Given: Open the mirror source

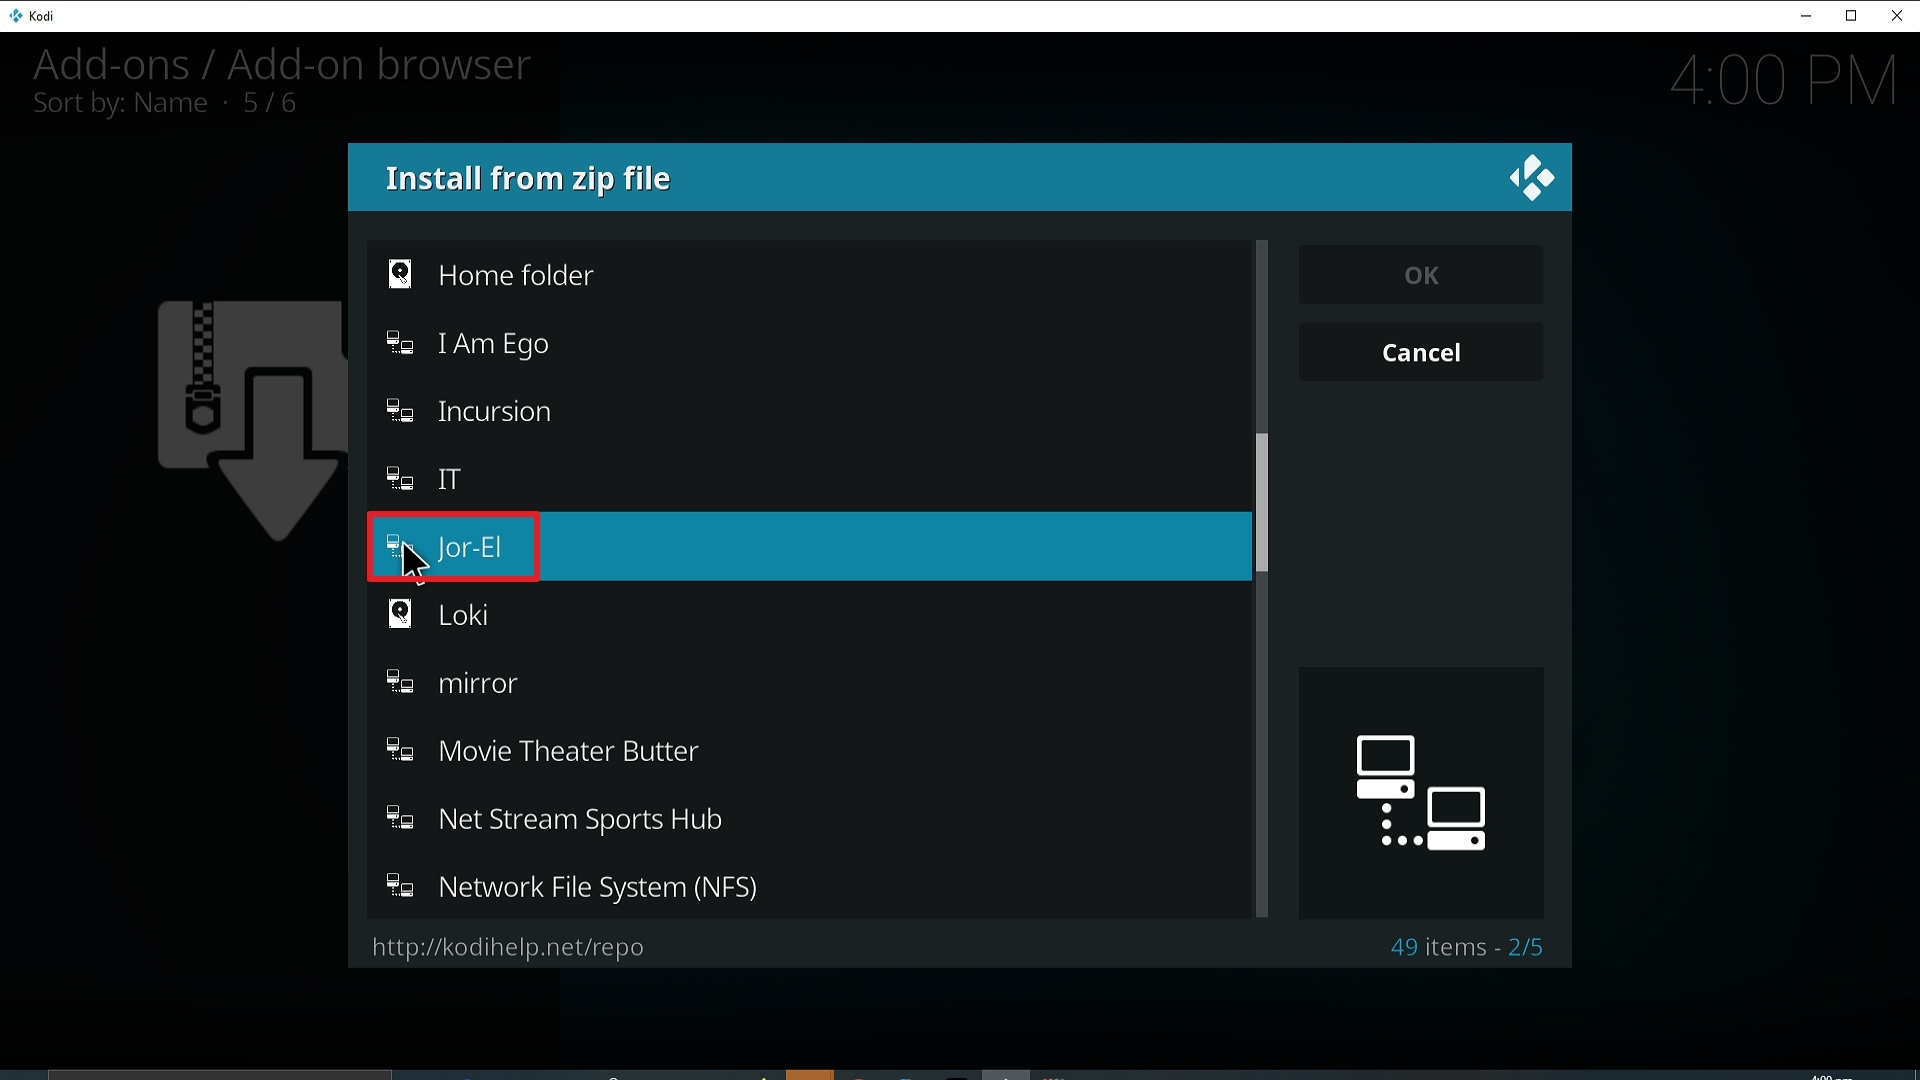Looking at the screenshot, I should coord(810,684).
